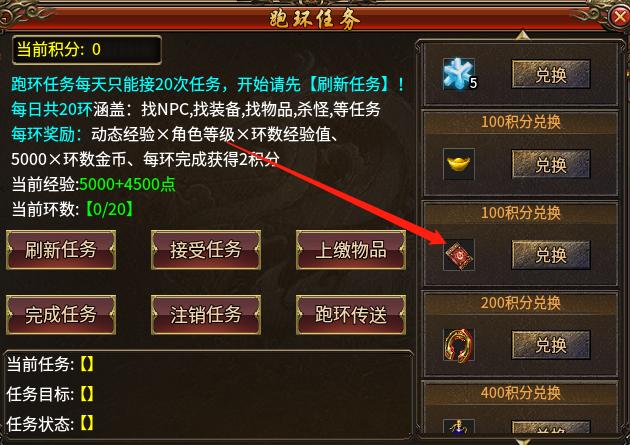This screenshot has height=445, width=630.
Task: Click the 当前积分 score field
Action: 87,50
